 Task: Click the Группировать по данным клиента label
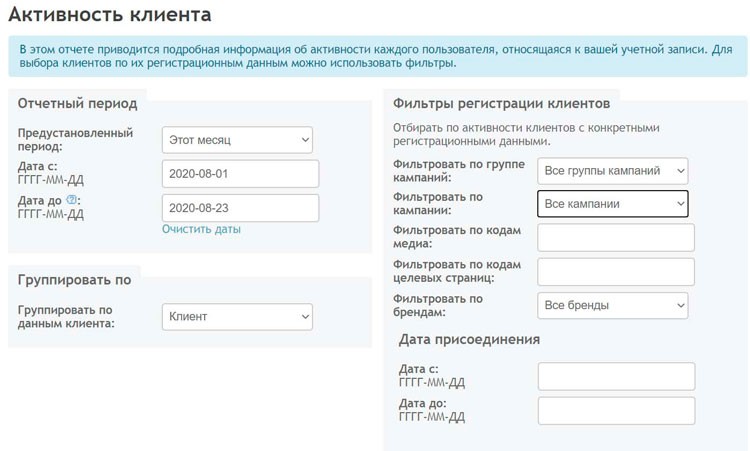point(66,316)
